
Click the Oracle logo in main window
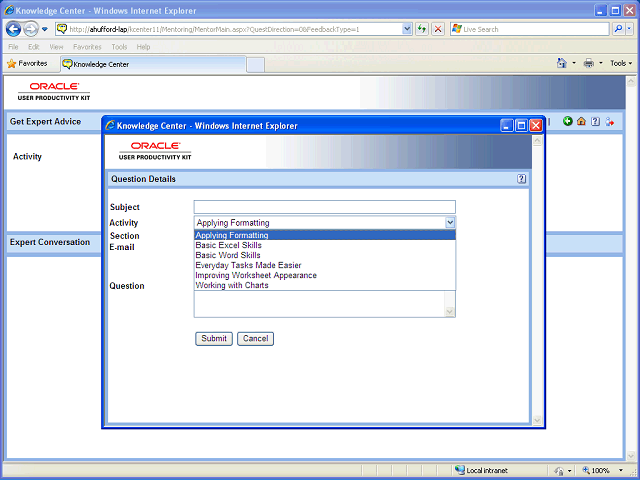pos(54,91)
